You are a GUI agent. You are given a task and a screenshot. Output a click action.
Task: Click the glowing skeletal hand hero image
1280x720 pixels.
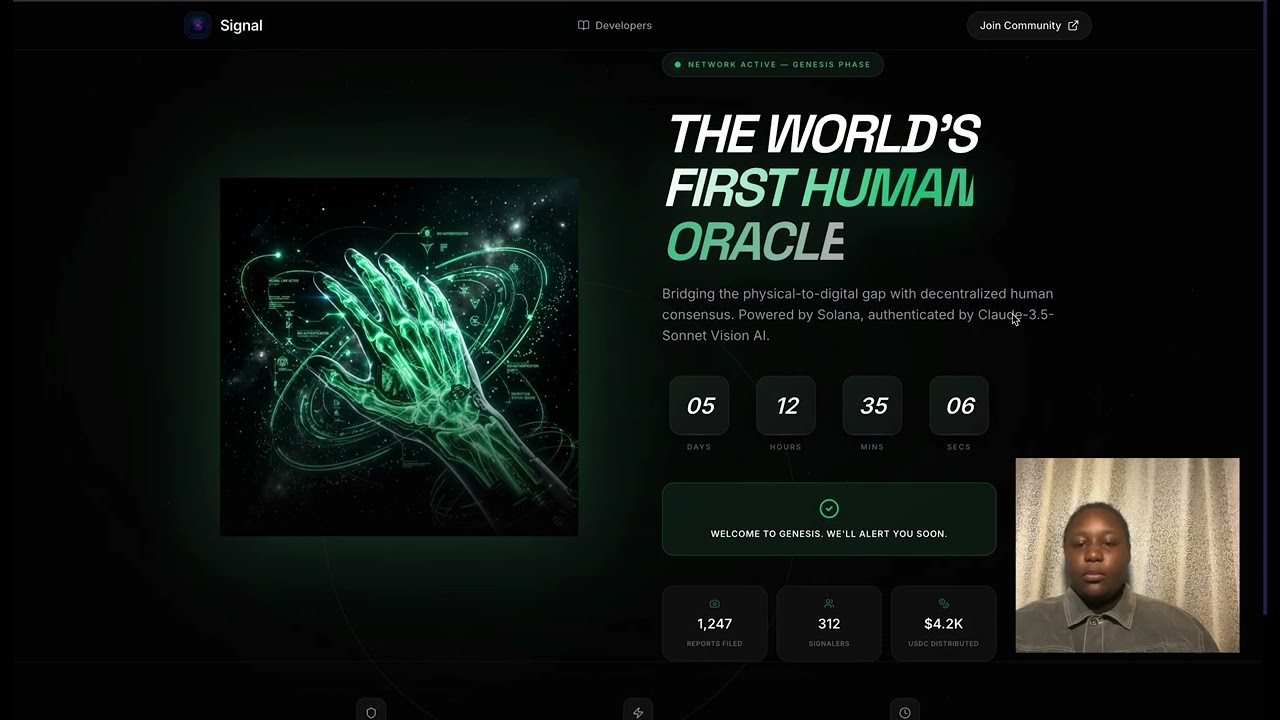point(399,357)
